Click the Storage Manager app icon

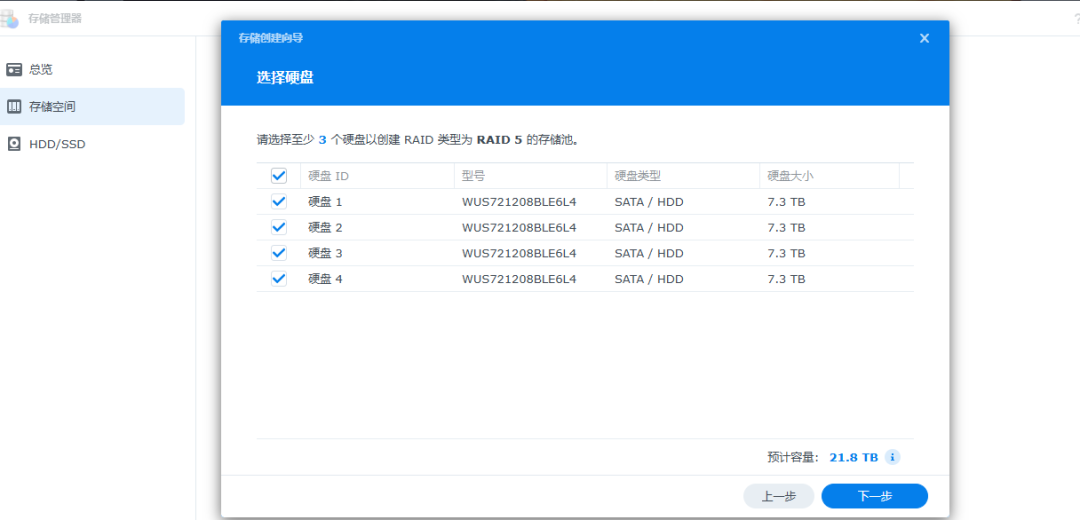click(9, 17)
